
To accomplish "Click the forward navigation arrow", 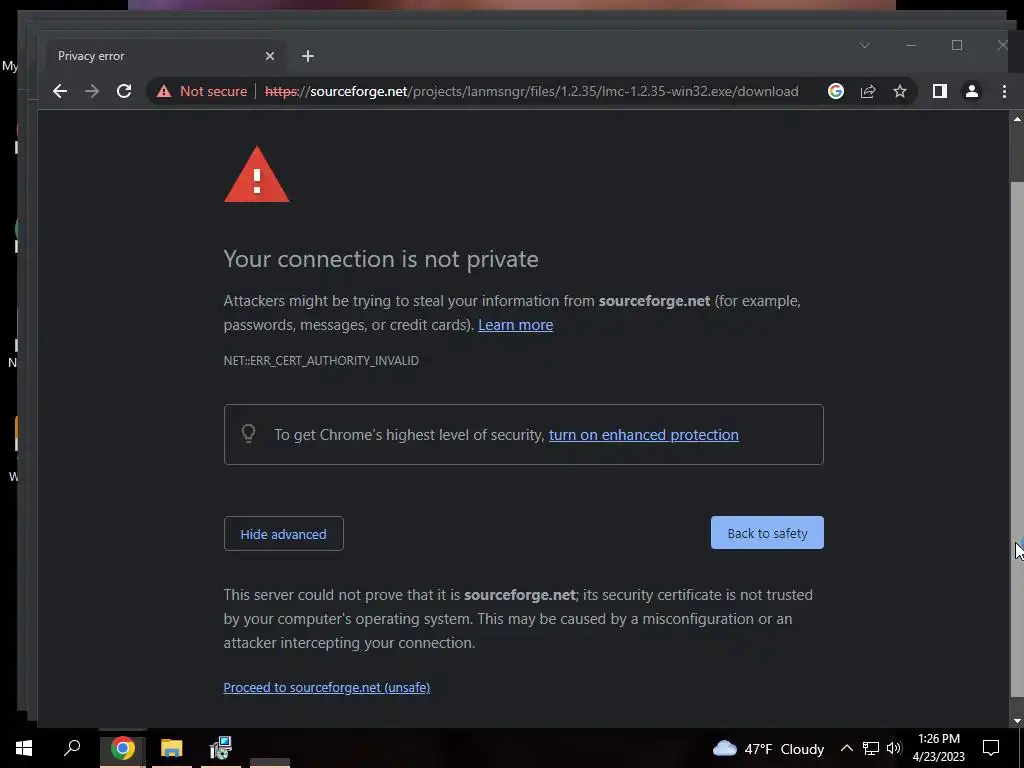I will coord(92,91).
